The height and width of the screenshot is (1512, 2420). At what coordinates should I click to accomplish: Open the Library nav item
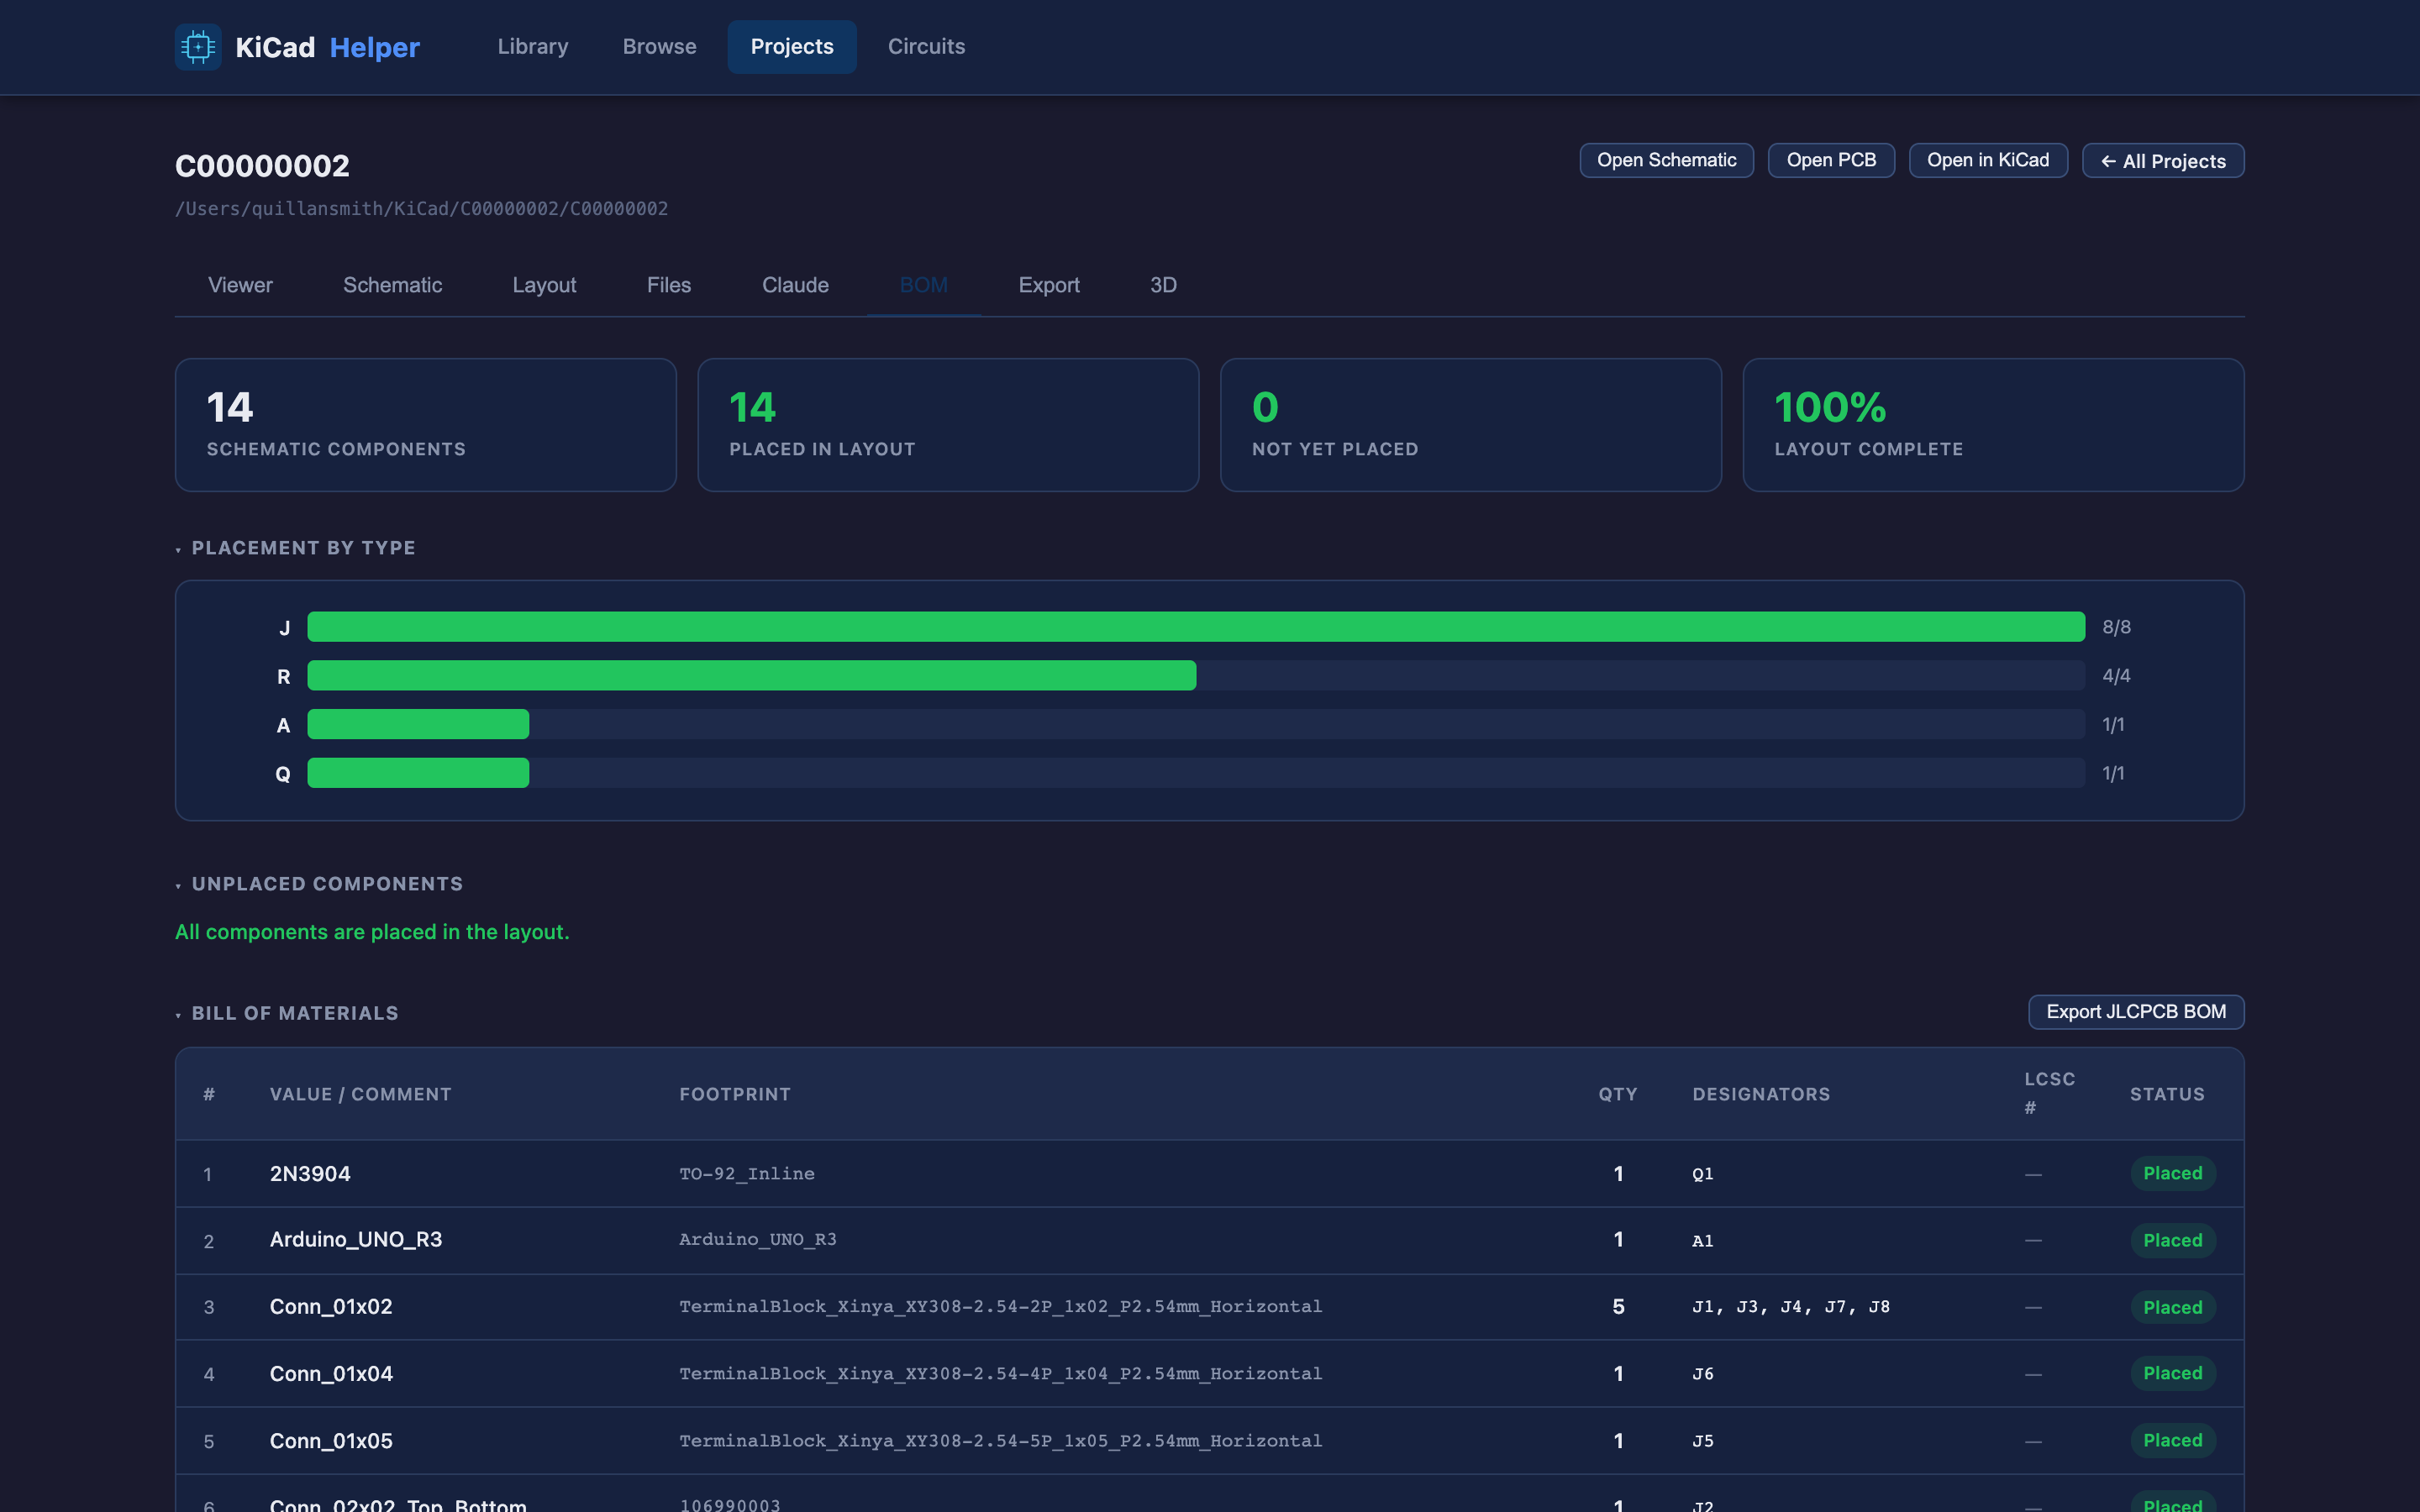533,47
